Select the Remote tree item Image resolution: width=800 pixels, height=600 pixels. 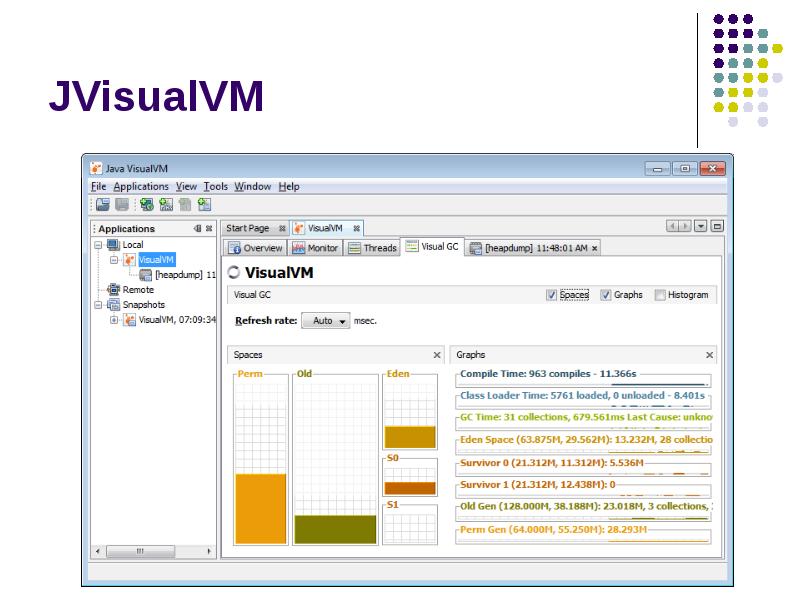[138, 290]
